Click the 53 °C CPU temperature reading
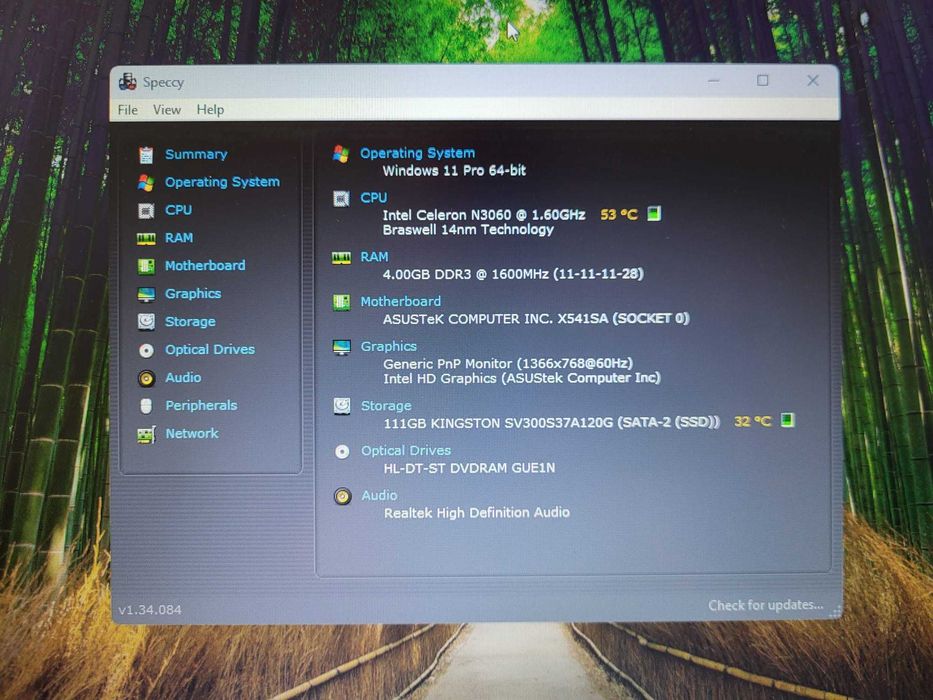 point(618,214)
